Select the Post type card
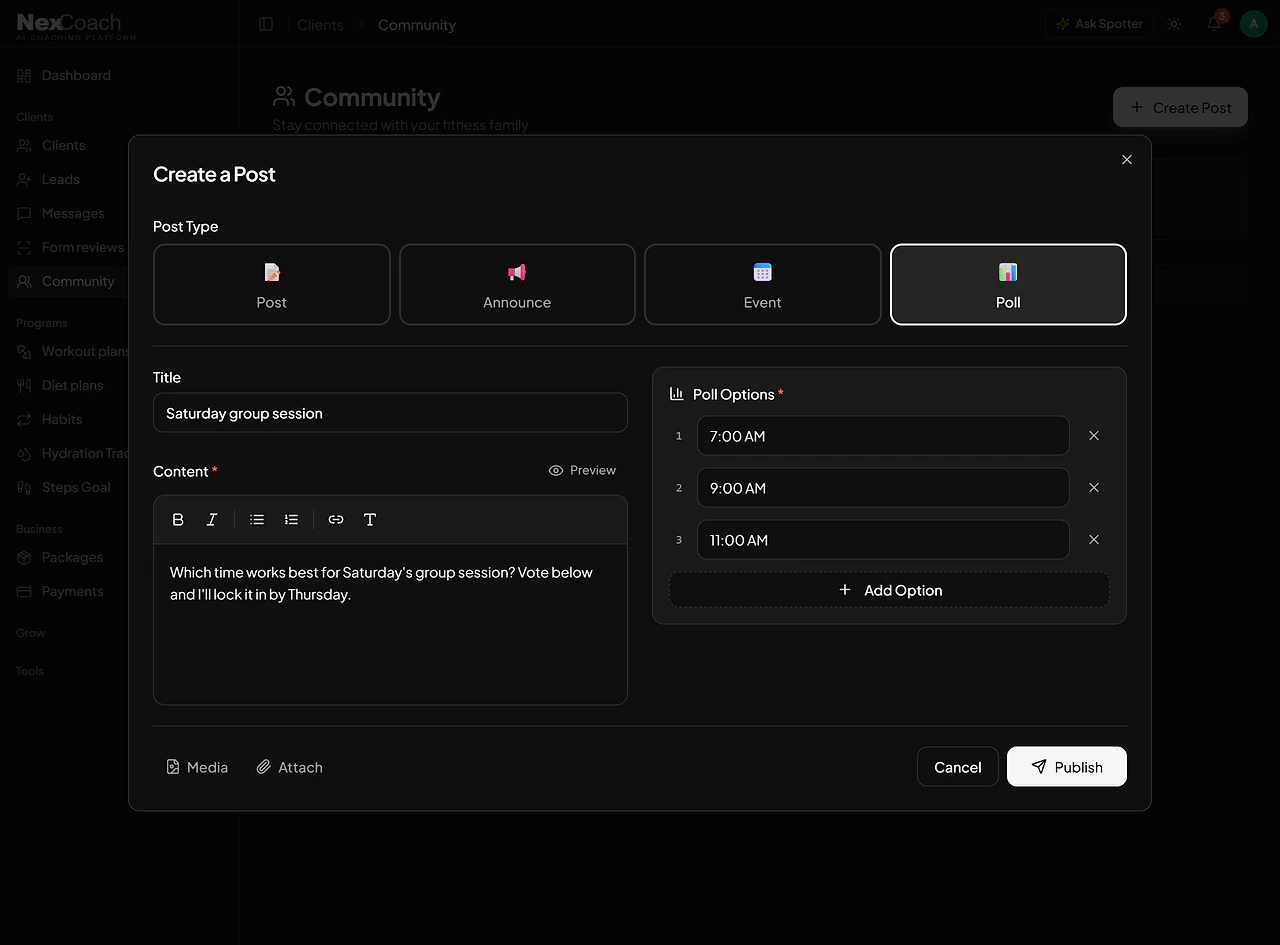 (x=272, y=285)
